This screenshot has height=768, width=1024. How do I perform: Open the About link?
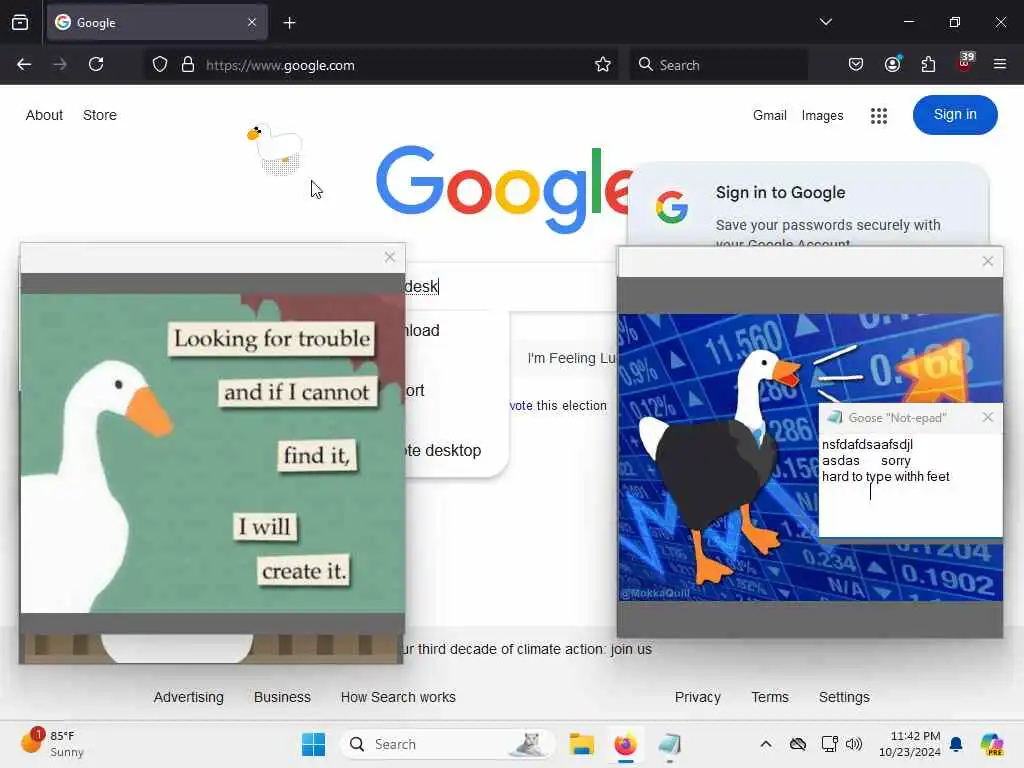[44, 115]
